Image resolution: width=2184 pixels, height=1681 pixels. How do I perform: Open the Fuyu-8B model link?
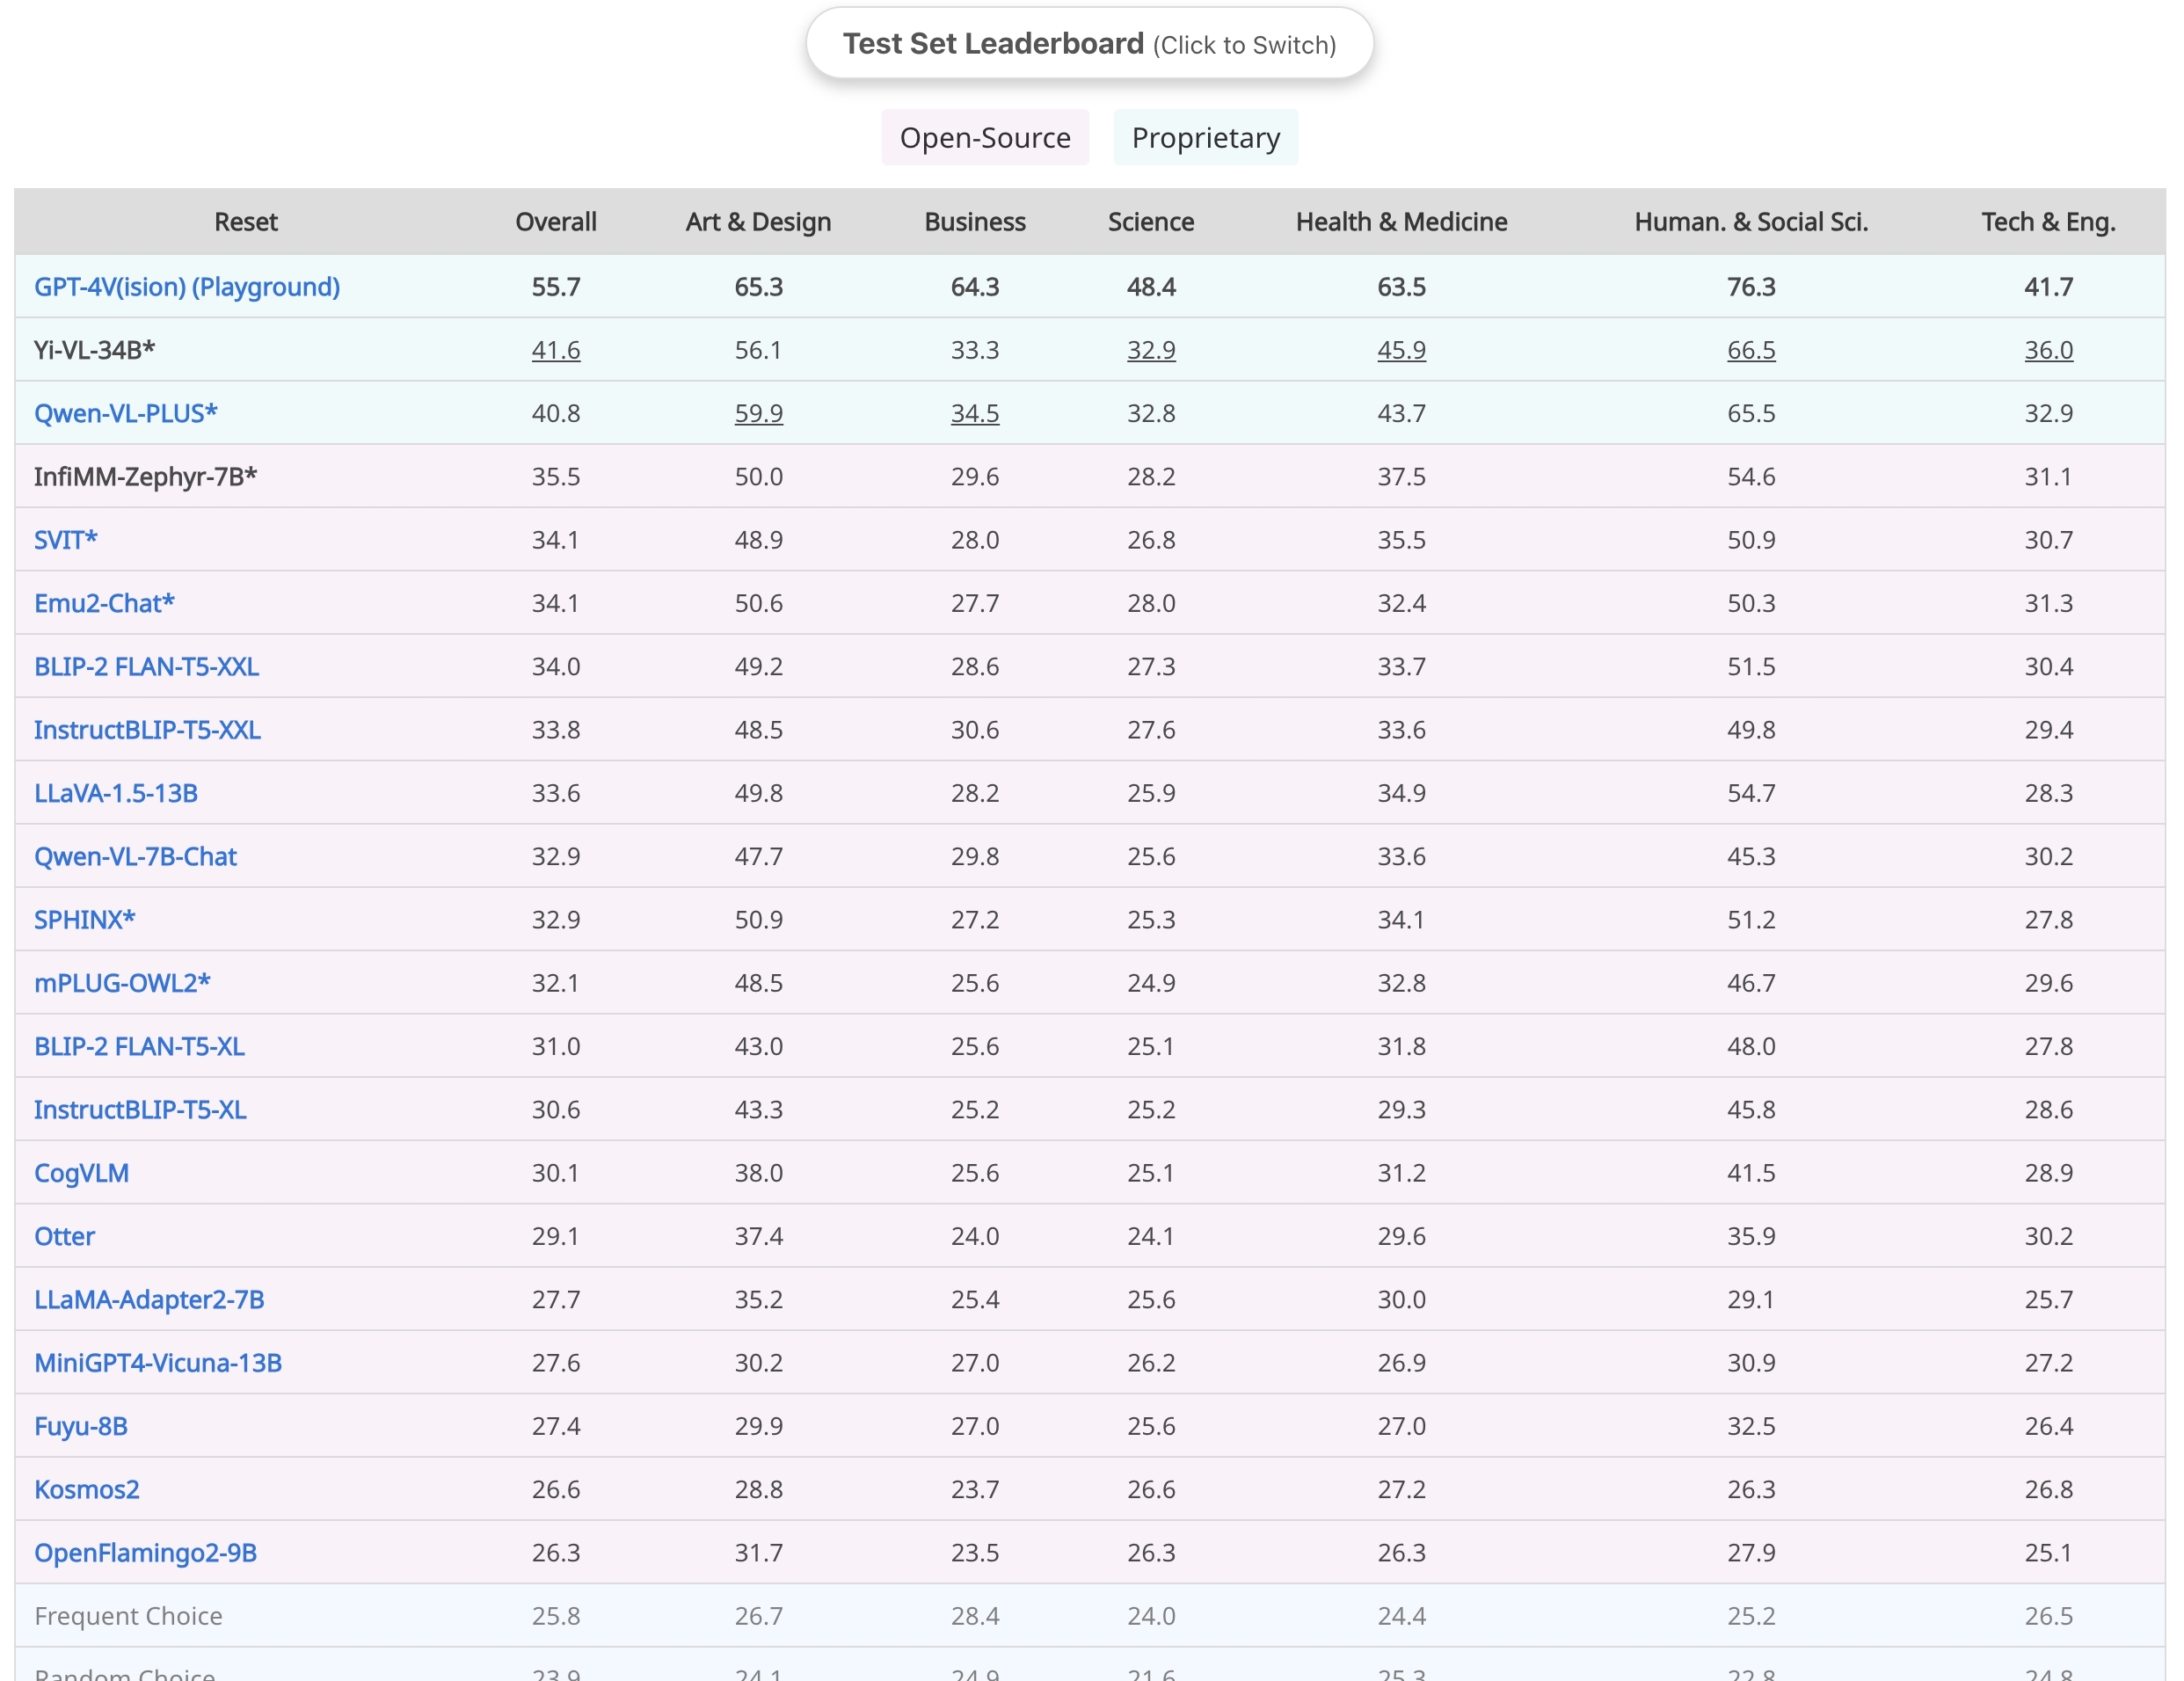[x=81, y=1426]
